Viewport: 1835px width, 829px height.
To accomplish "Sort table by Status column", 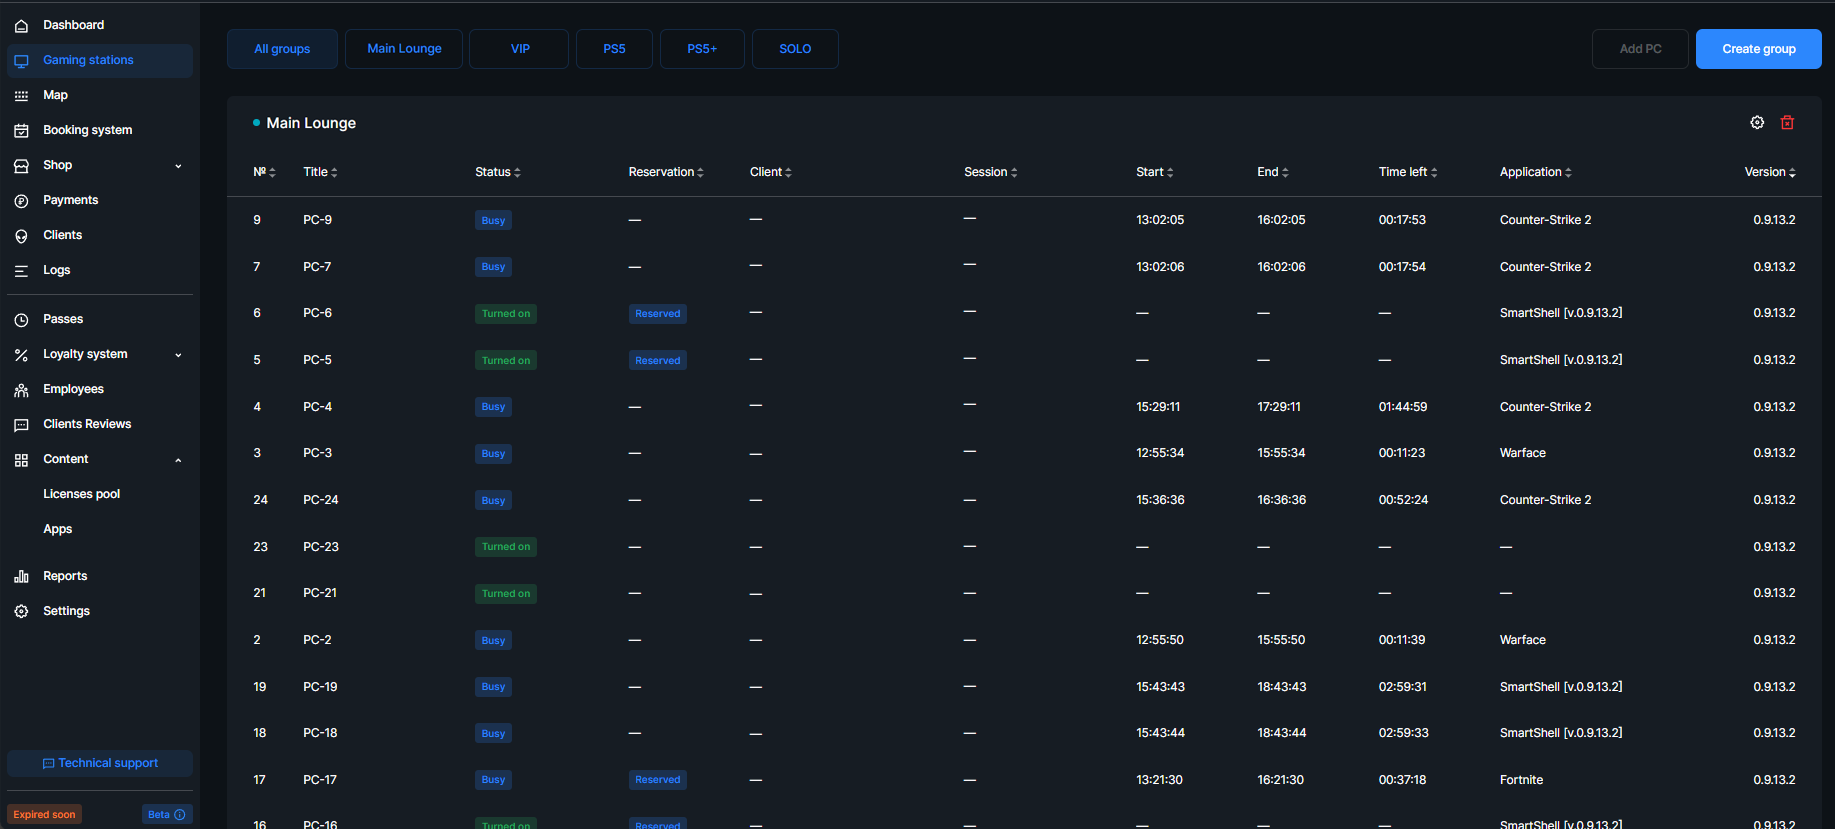I will click(498, 172).
